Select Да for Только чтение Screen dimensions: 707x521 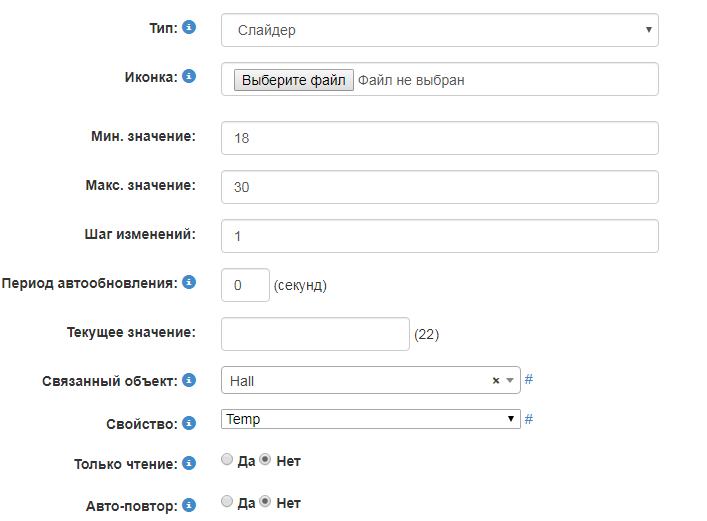coord(227,461)
